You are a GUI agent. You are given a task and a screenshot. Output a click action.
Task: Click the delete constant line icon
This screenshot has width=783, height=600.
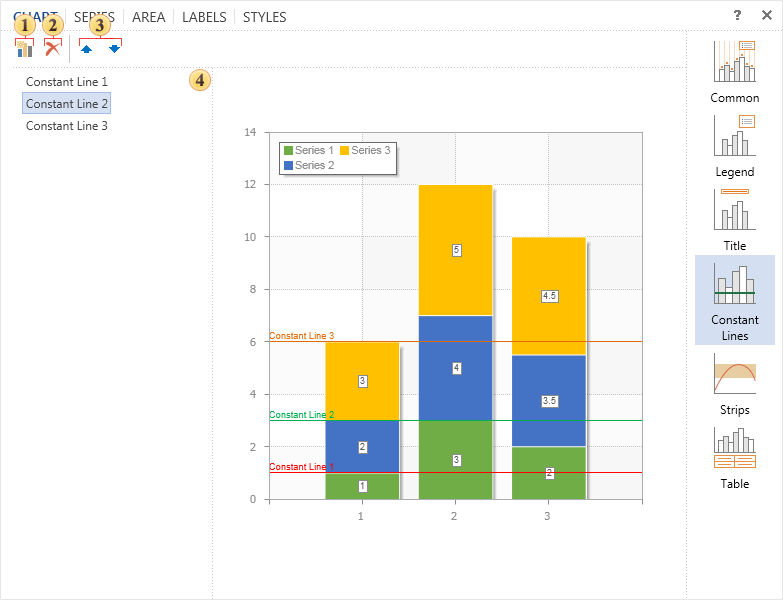[x=52, y=48]
